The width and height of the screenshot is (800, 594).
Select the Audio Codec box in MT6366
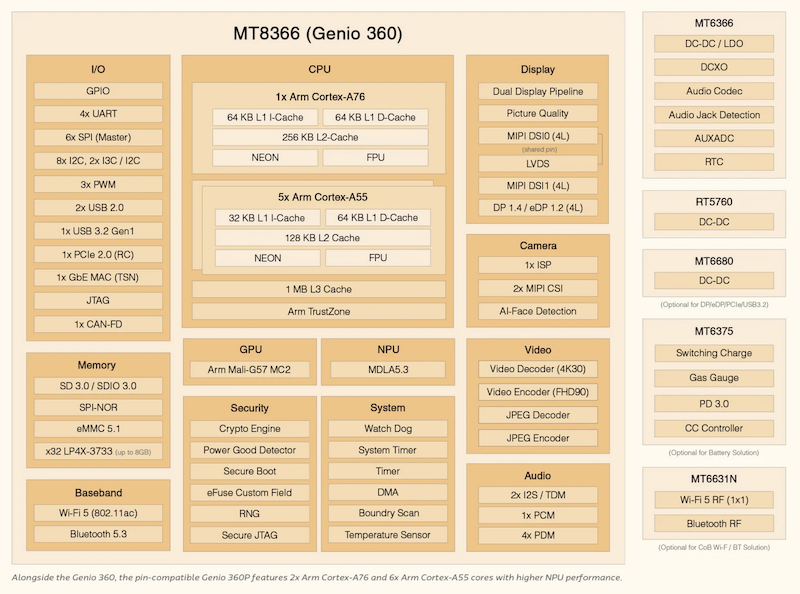[x=714, y=91]
